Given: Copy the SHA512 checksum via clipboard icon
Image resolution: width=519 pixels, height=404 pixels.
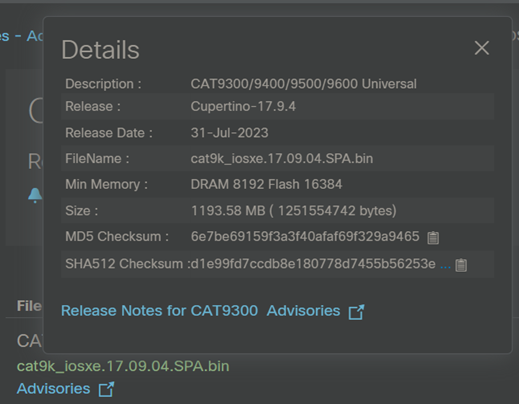Looking at the screenshot, I should click(461, 265).
